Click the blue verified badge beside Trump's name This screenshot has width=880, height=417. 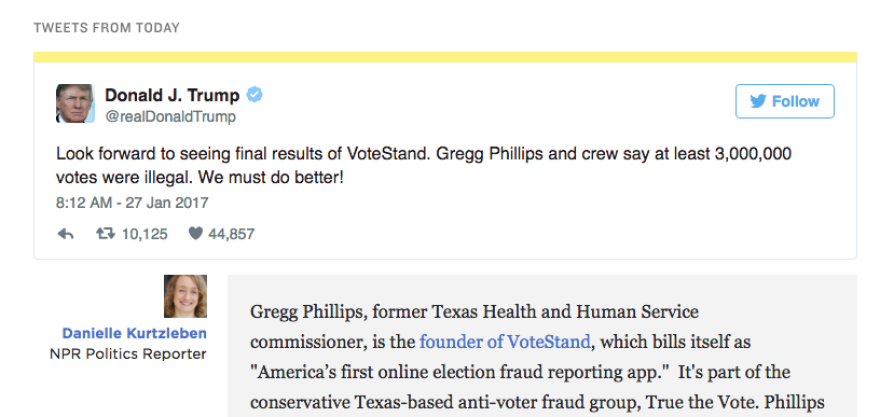(256, 96)
